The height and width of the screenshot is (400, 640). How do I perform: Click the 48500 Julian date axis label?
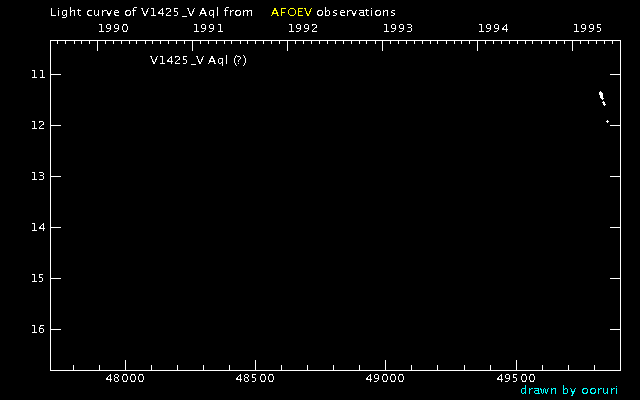(x=255, y=380)
